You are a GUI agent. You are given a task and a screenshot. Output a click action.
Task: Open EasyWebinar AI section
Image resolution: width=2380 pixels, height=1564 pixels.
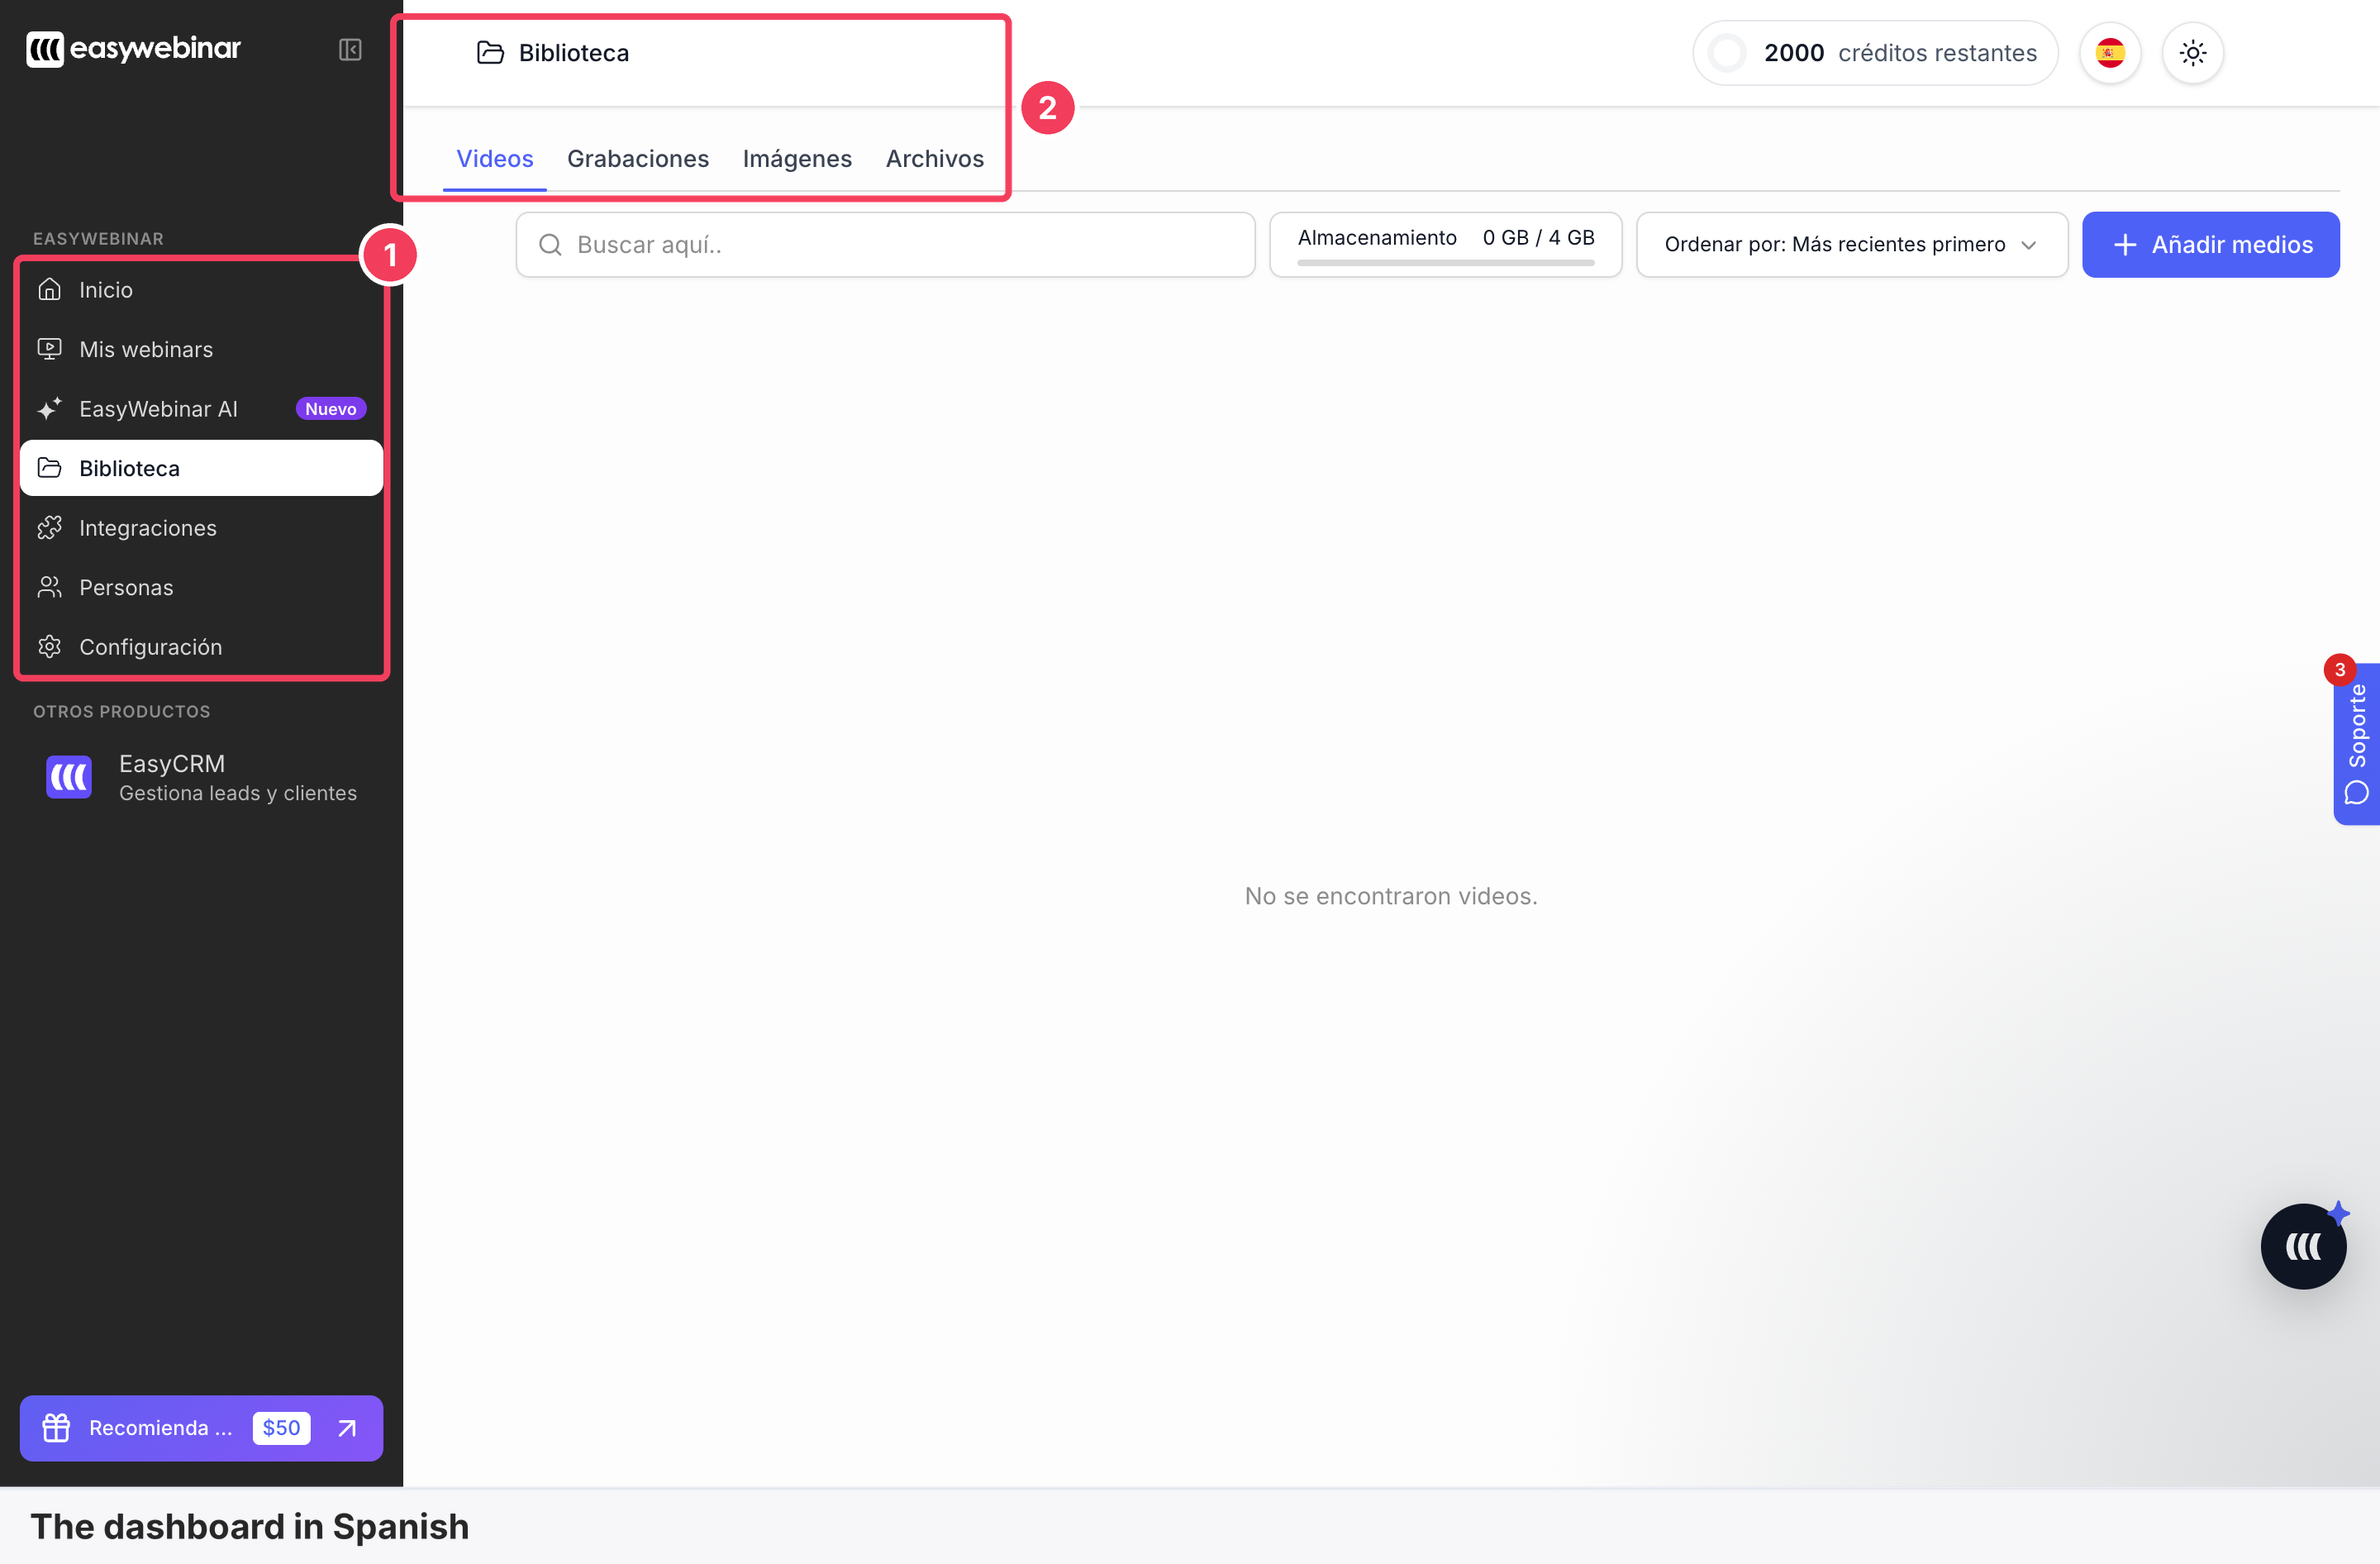201,409
